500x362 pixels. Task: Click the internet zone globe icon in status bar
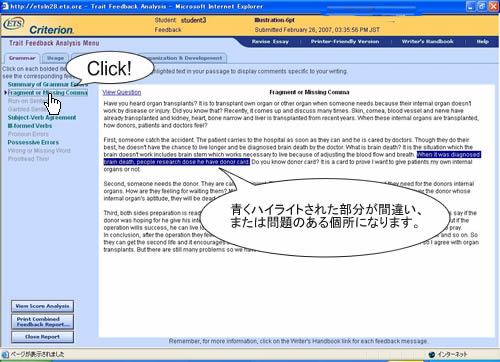tap(432, 355)
